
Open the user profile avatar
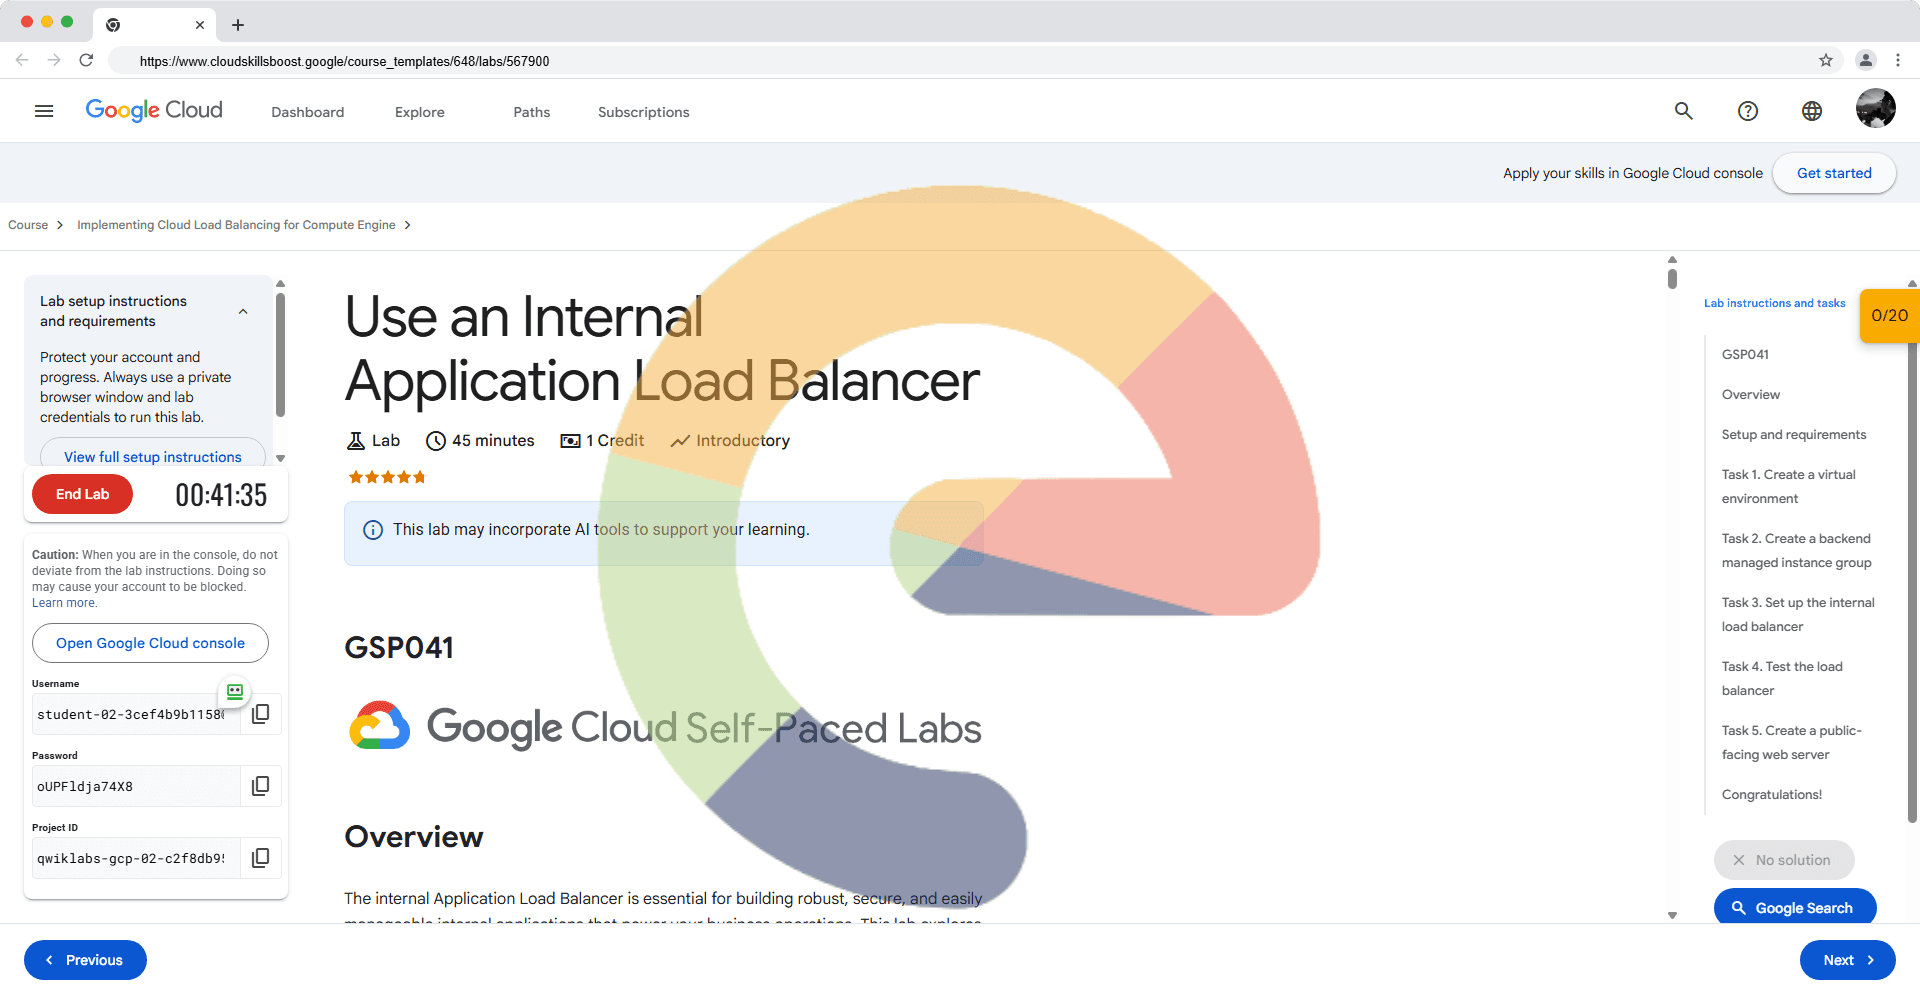coord(1875,109)
